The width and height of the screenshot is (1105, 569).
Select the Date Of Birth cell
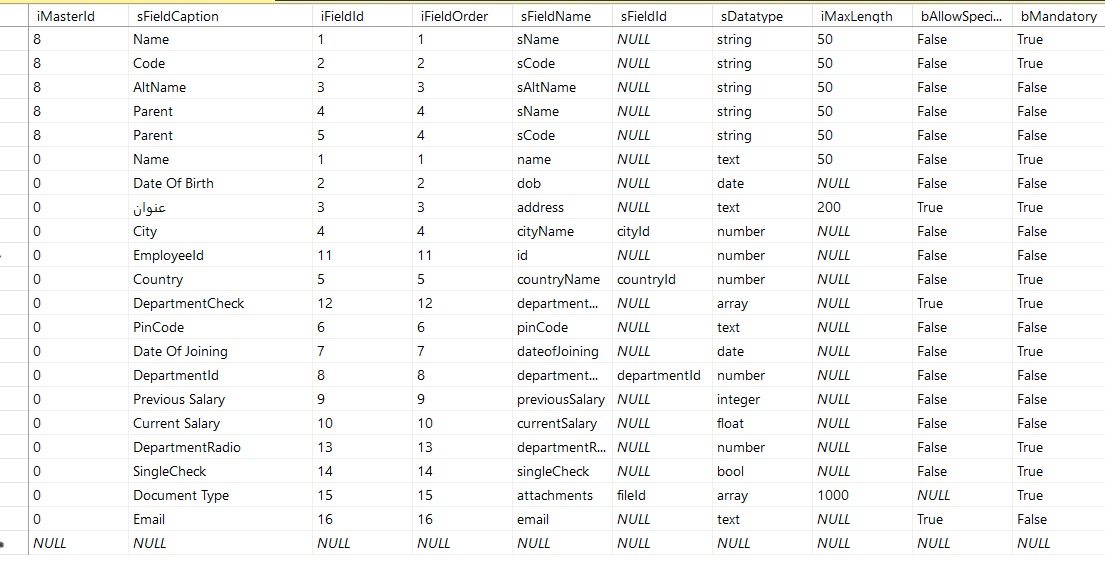click(173, 183)
